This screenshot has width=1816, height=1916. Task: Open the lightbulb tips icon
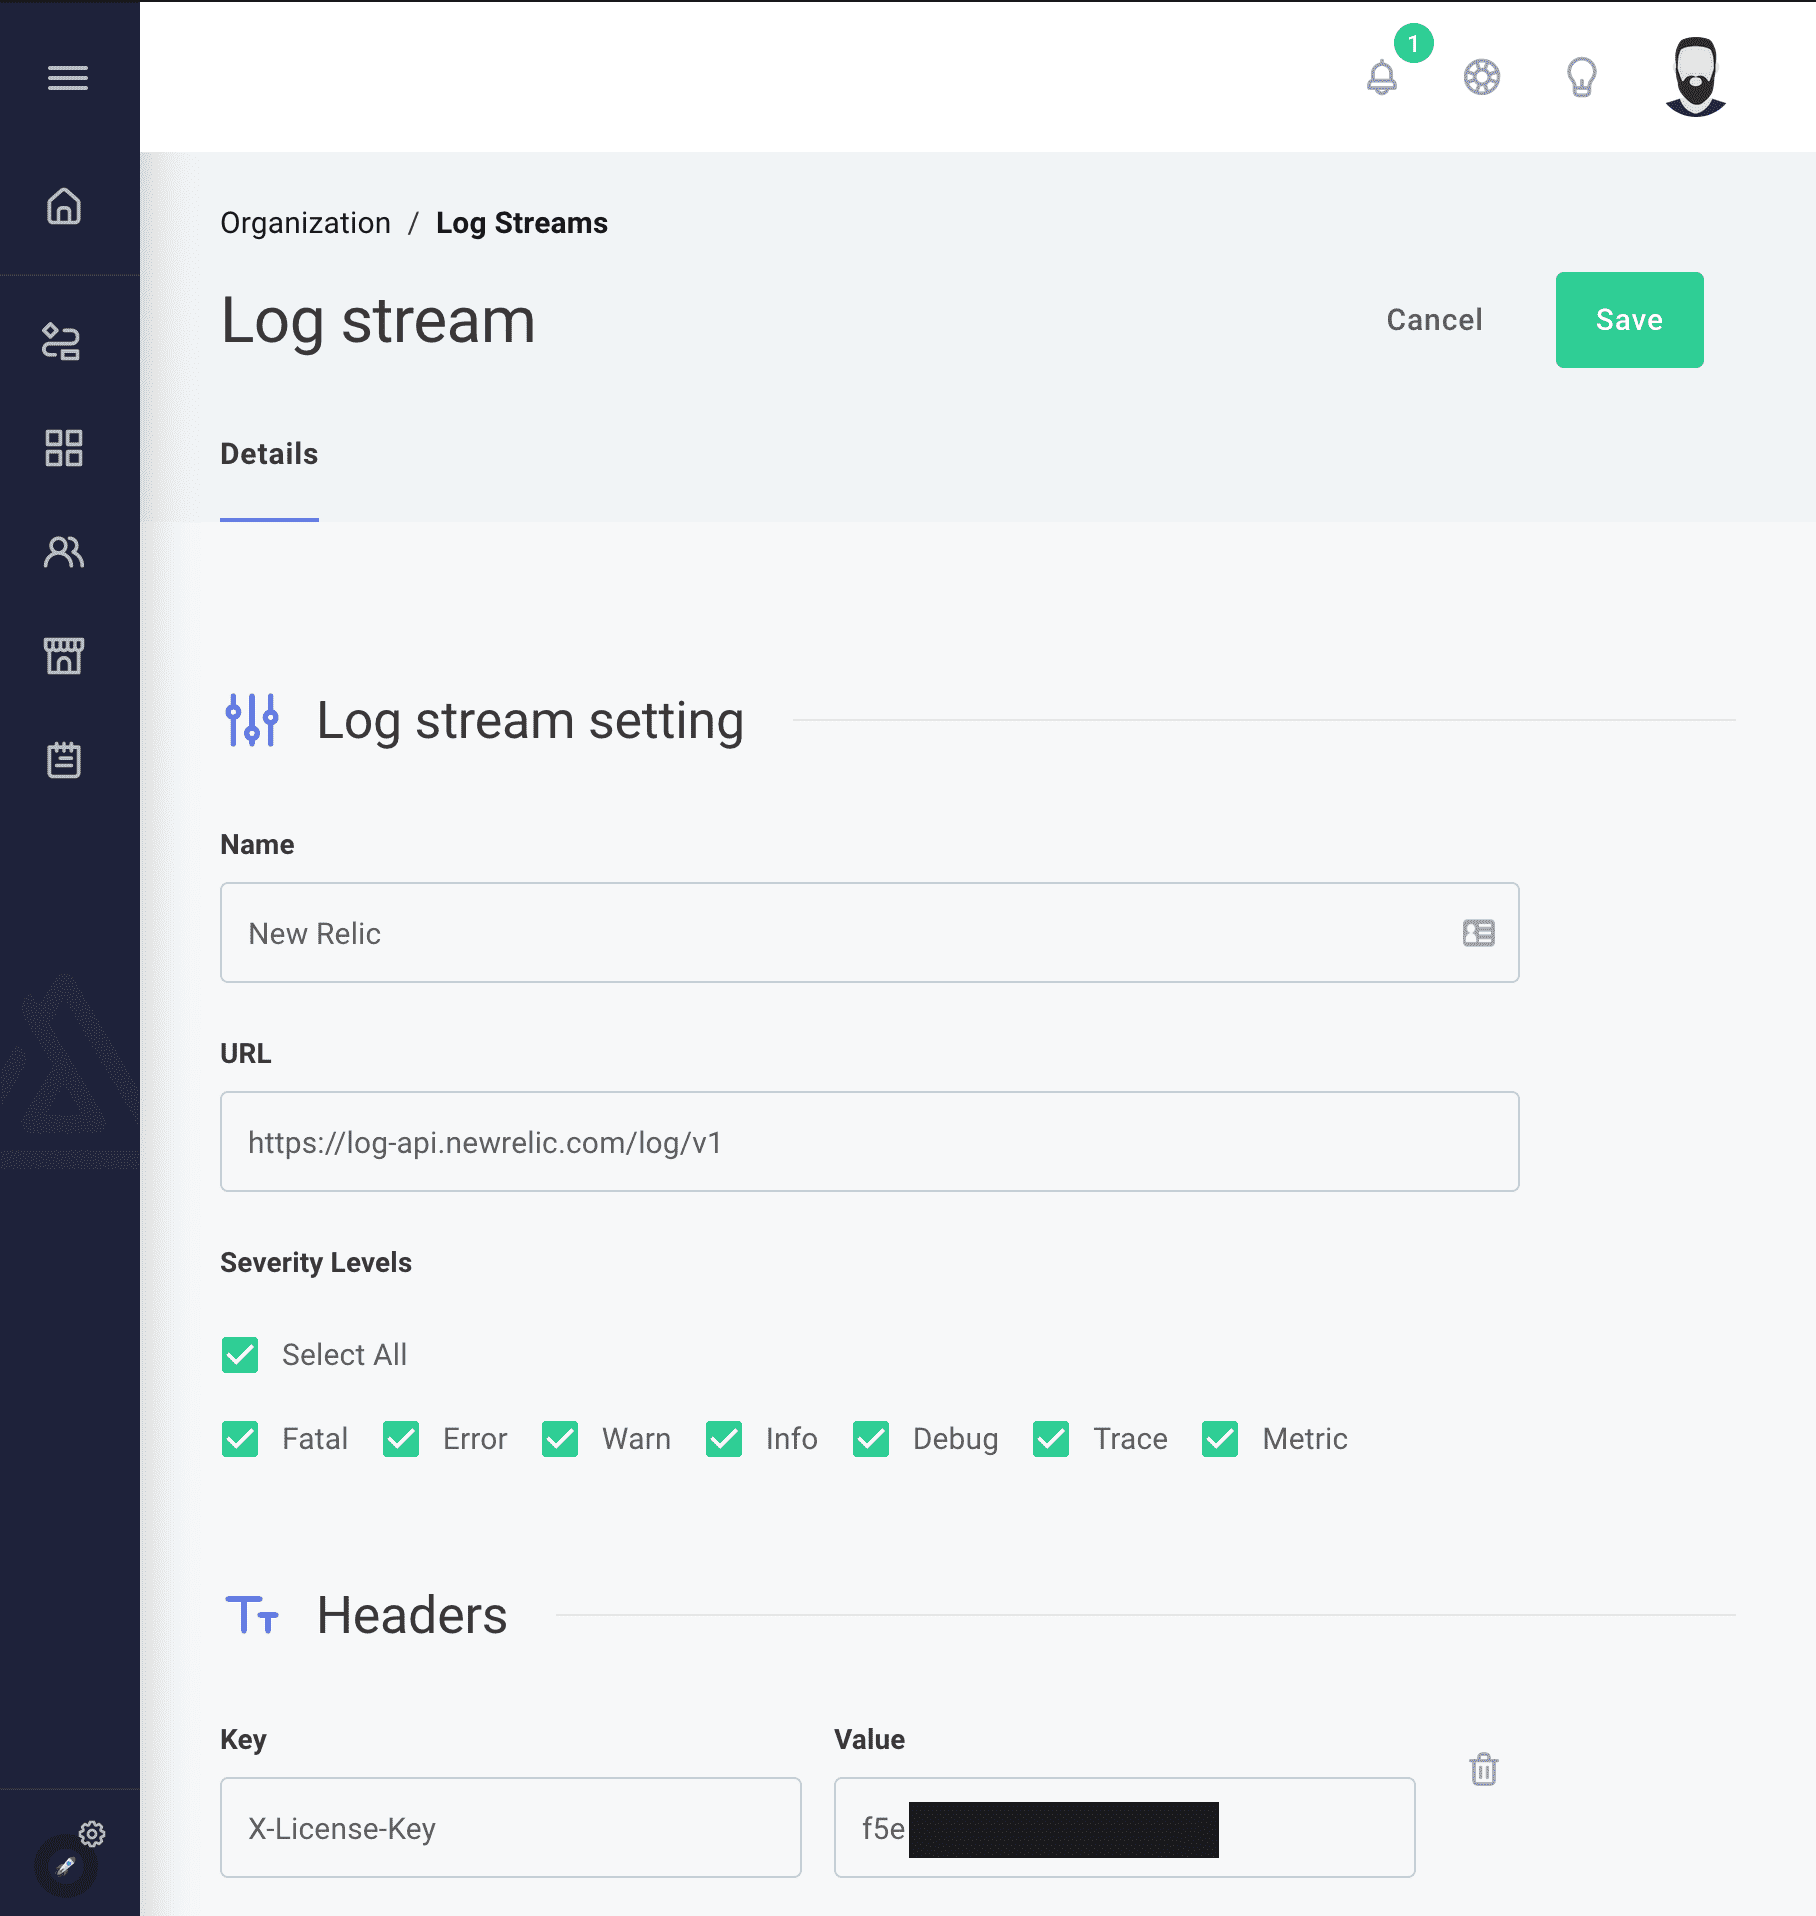pyautogui.click(x=1580, y=76)
